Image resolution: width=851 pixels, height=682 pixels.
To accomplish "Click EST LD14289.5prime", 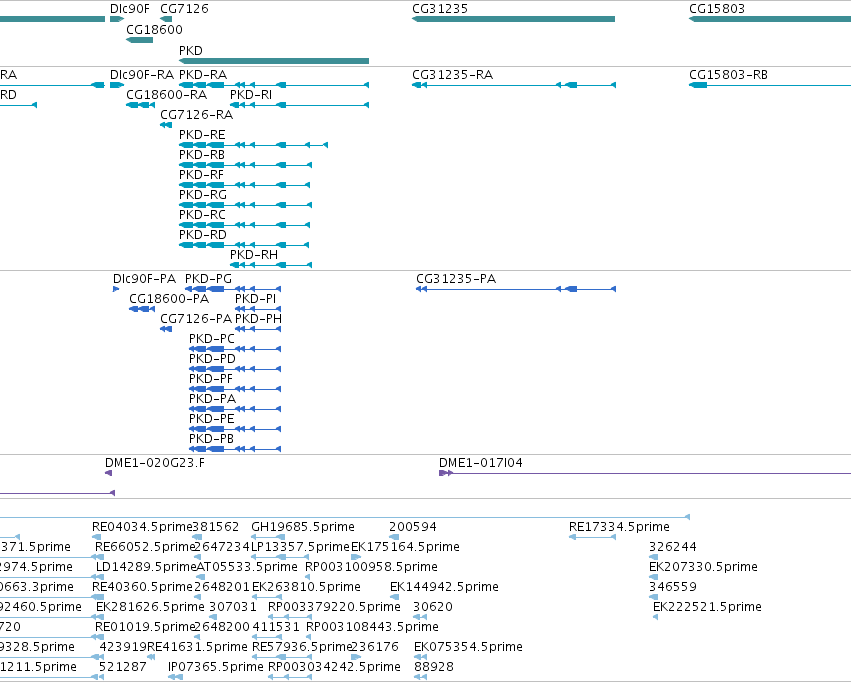I will point(145,567).
